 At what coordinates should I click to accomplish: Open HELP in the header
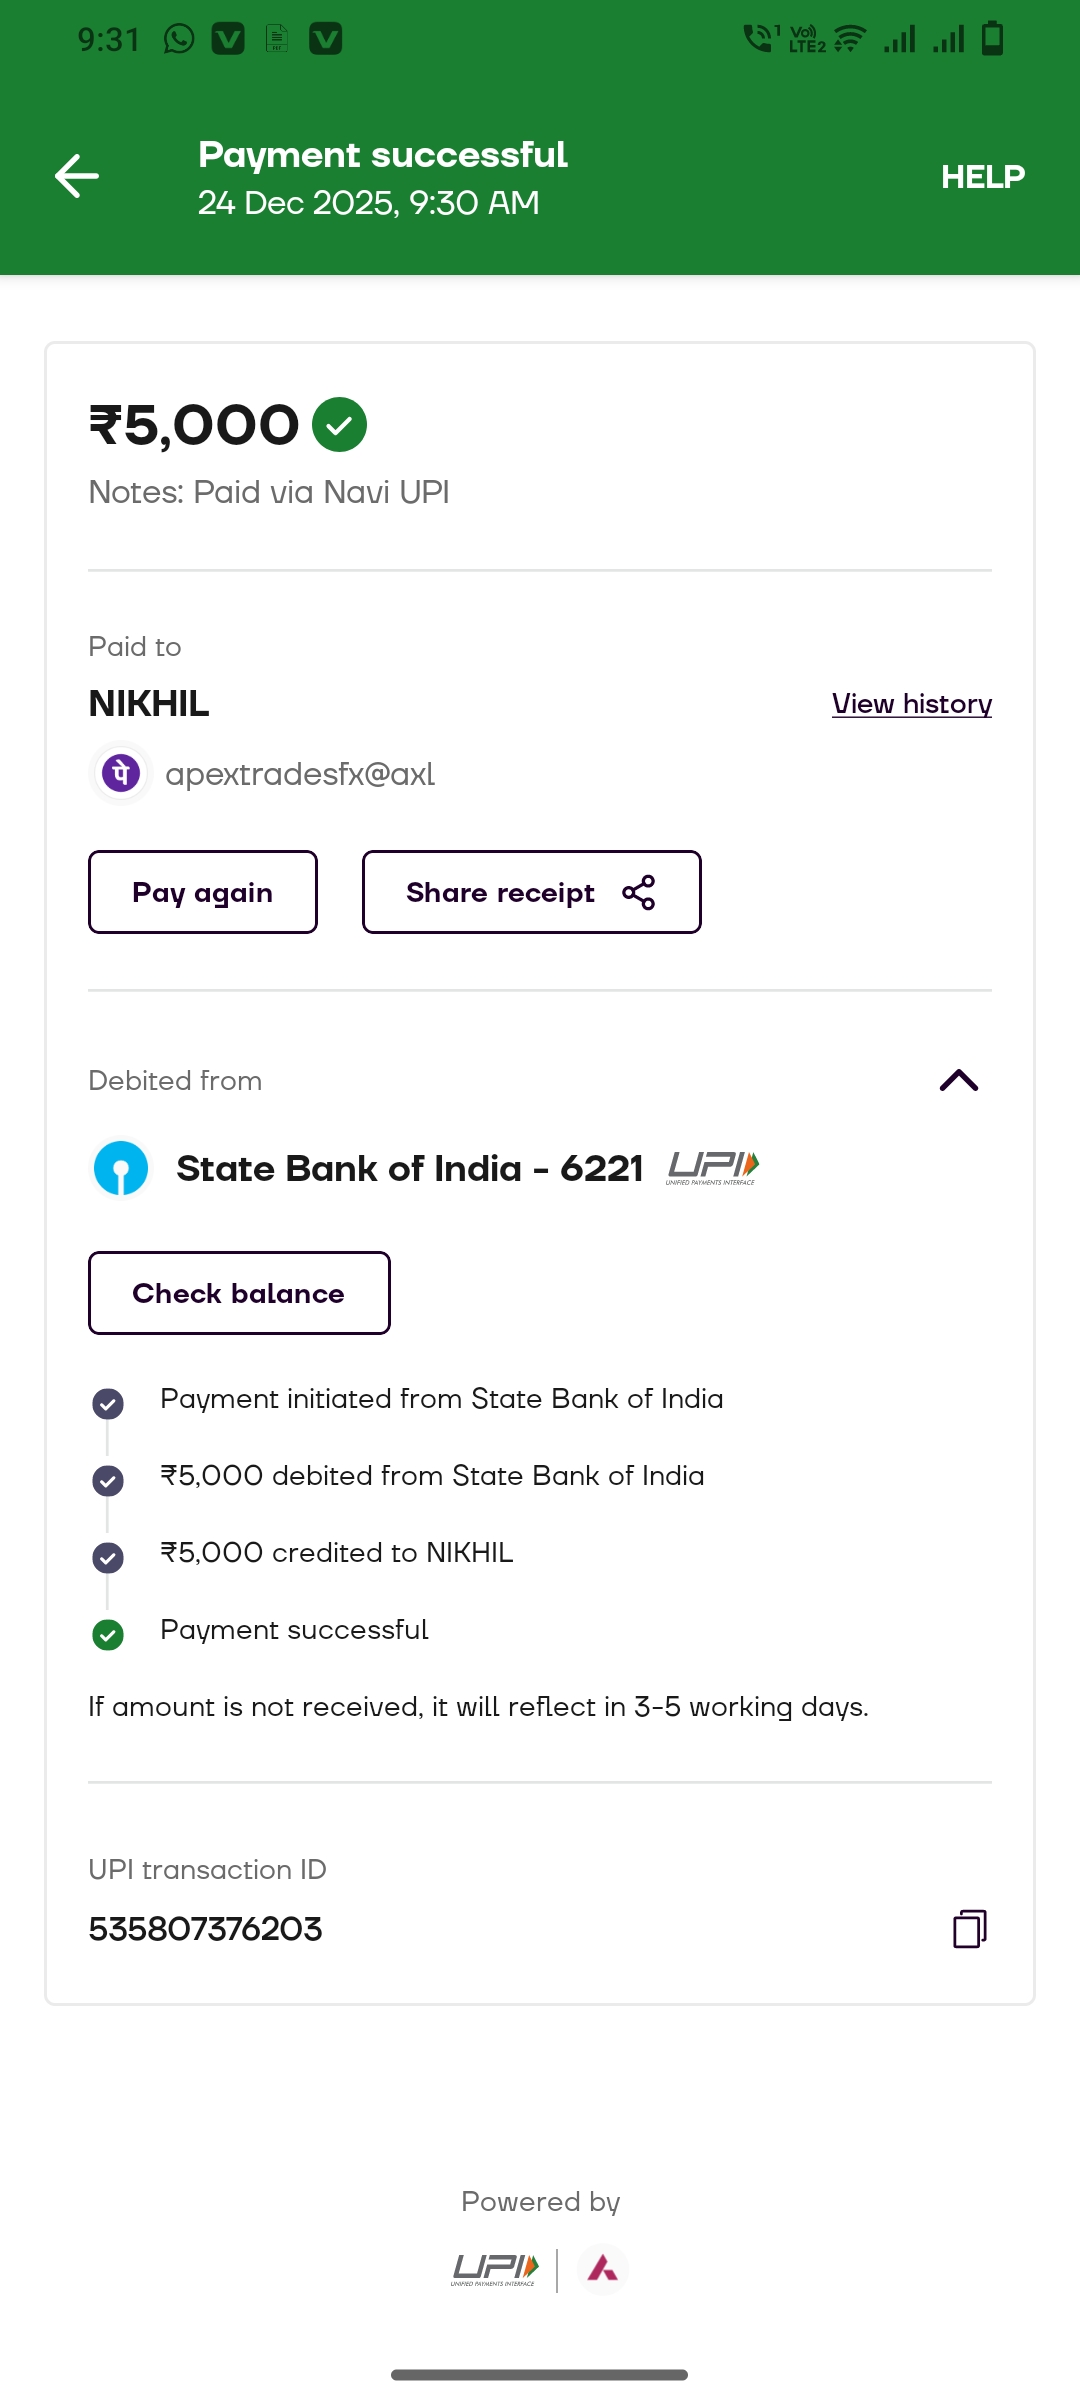pos(982,177)
